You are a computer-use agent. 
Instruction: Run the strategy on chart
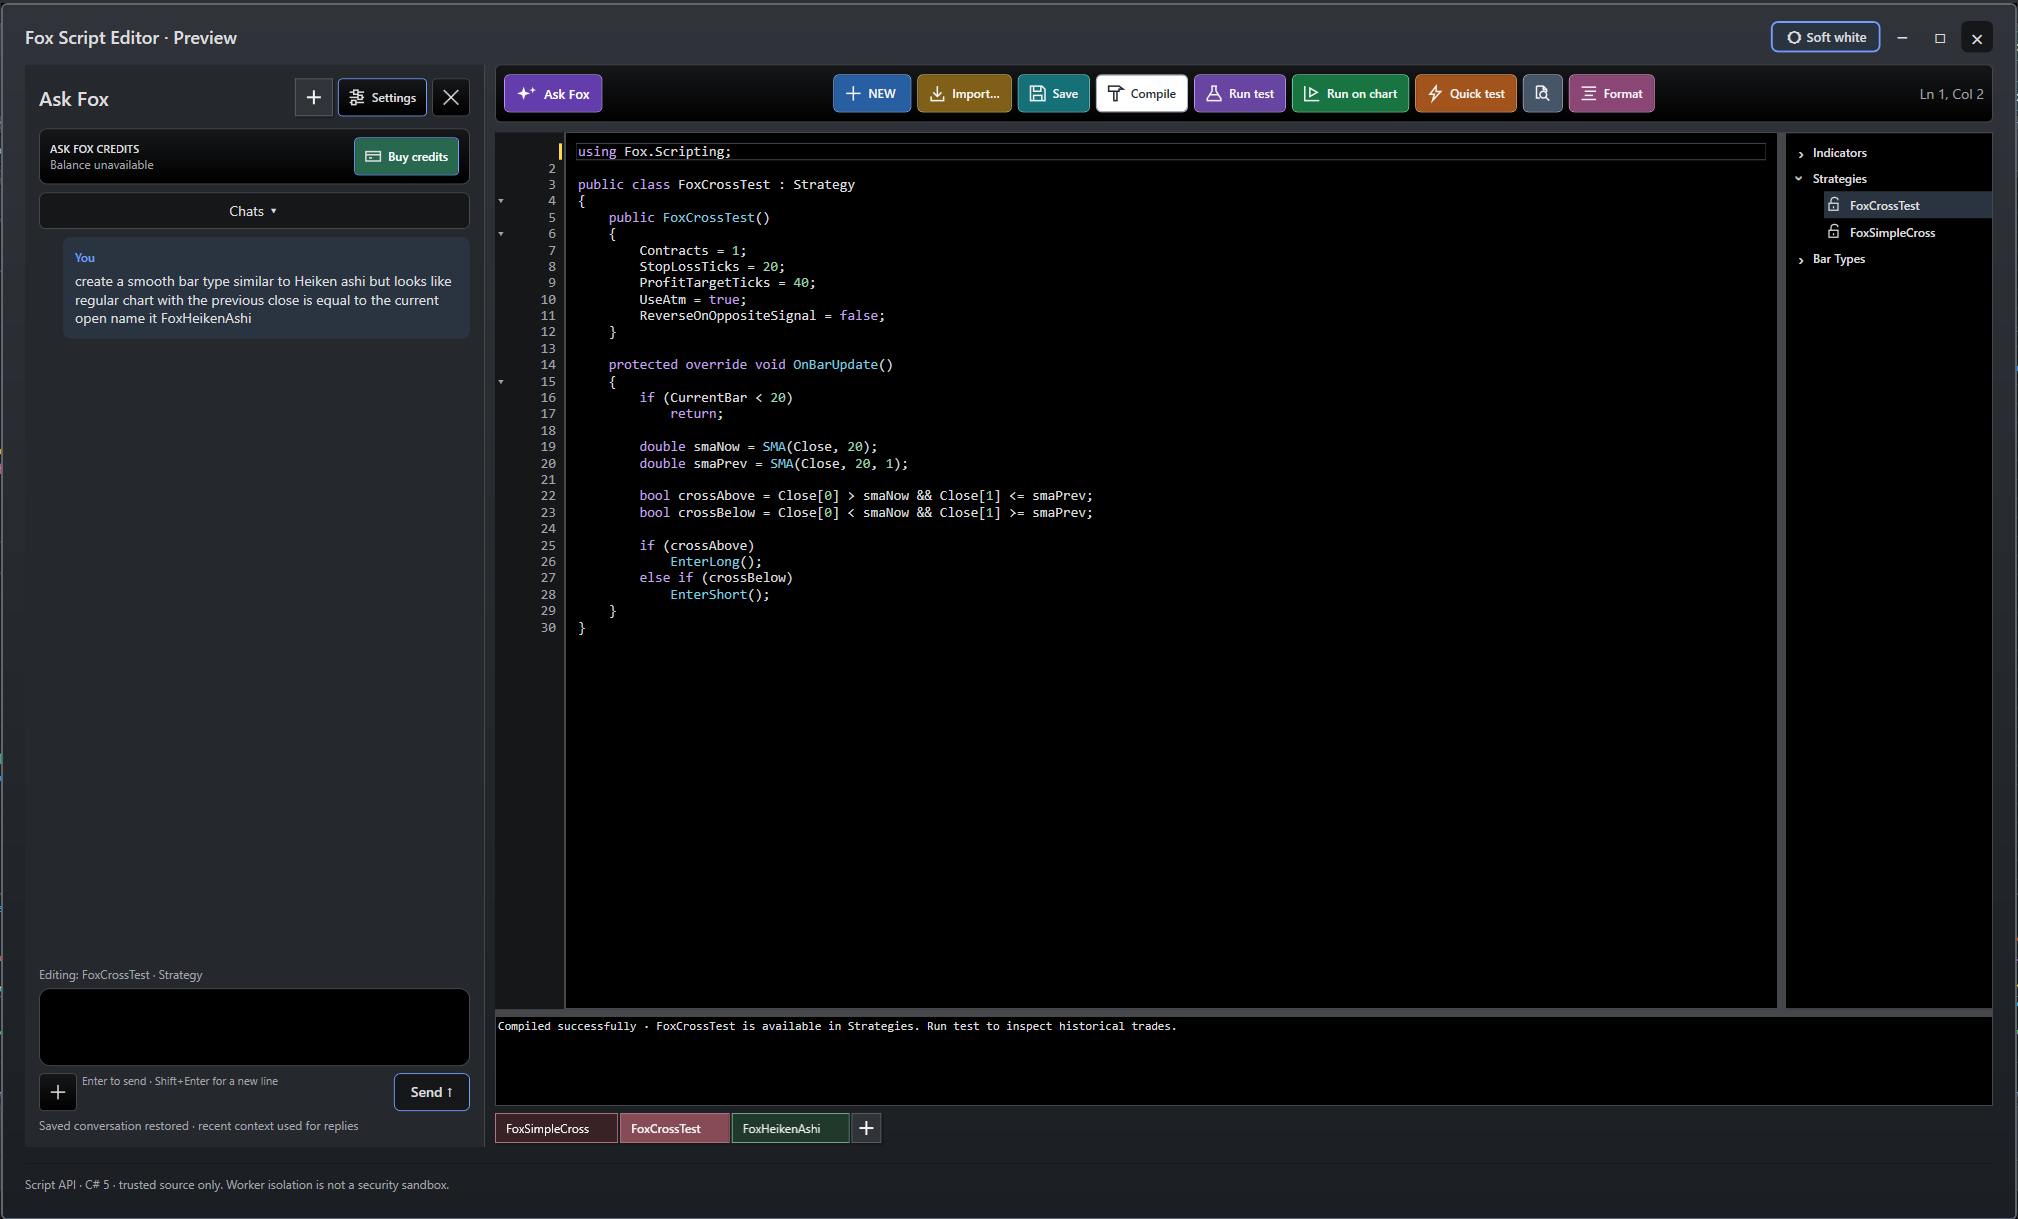pyautogui.click(x=1350, y=94)
